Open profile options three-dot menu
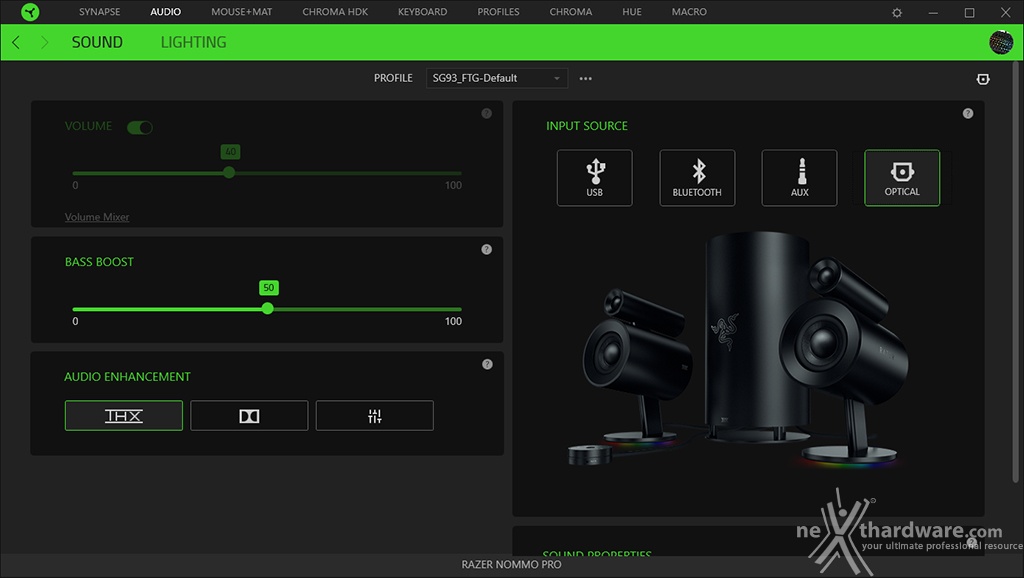The image size is (1024, 578). tap(586, 78)
